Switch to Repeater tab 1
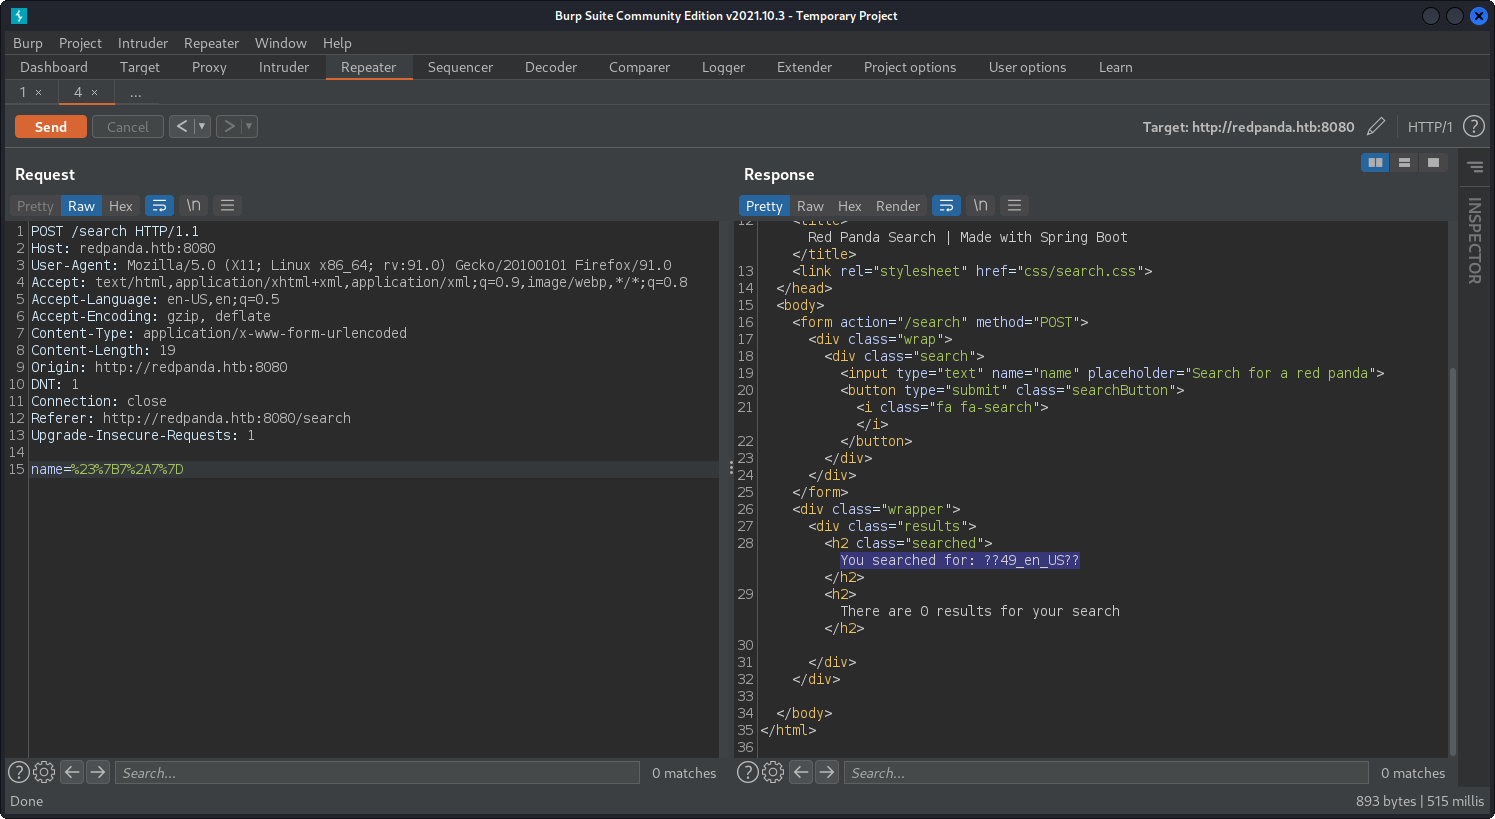 23,92
